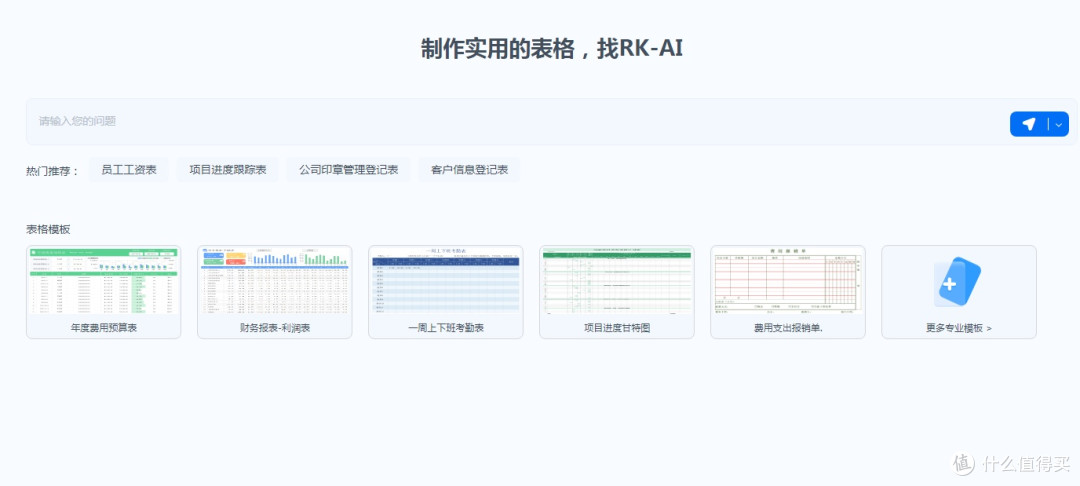
Task: Open the 年度费用预算表 template thumbnail
Action: pyautogui.click(x=103, y=282)
